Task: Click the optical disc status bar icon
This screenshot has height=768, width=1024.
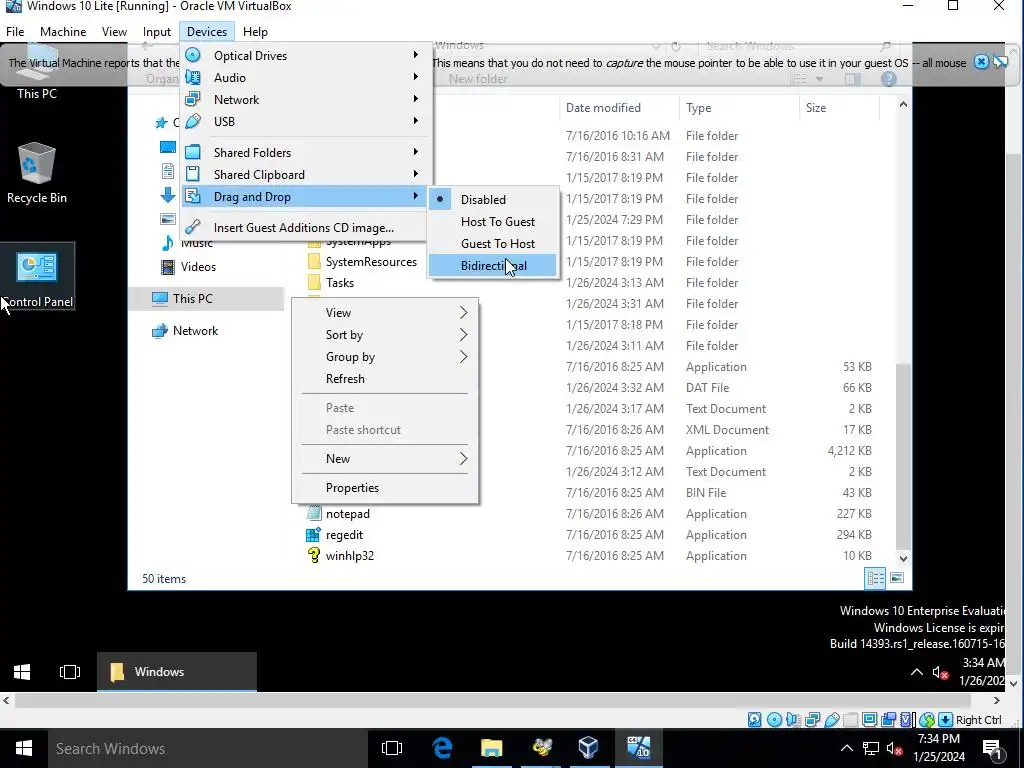Action: tap(774, 720)
